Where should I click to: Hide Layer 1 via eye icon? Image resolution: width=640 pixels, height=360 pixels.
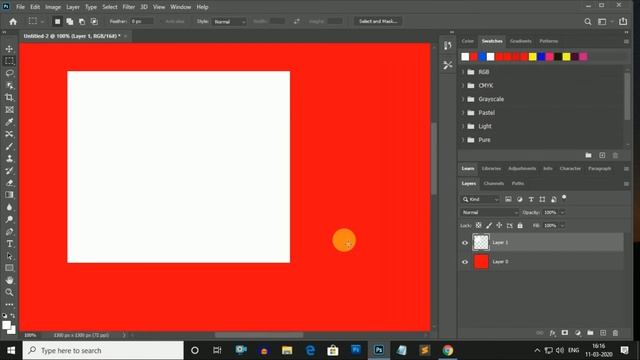pyautogui.click(x=465, y=243)
